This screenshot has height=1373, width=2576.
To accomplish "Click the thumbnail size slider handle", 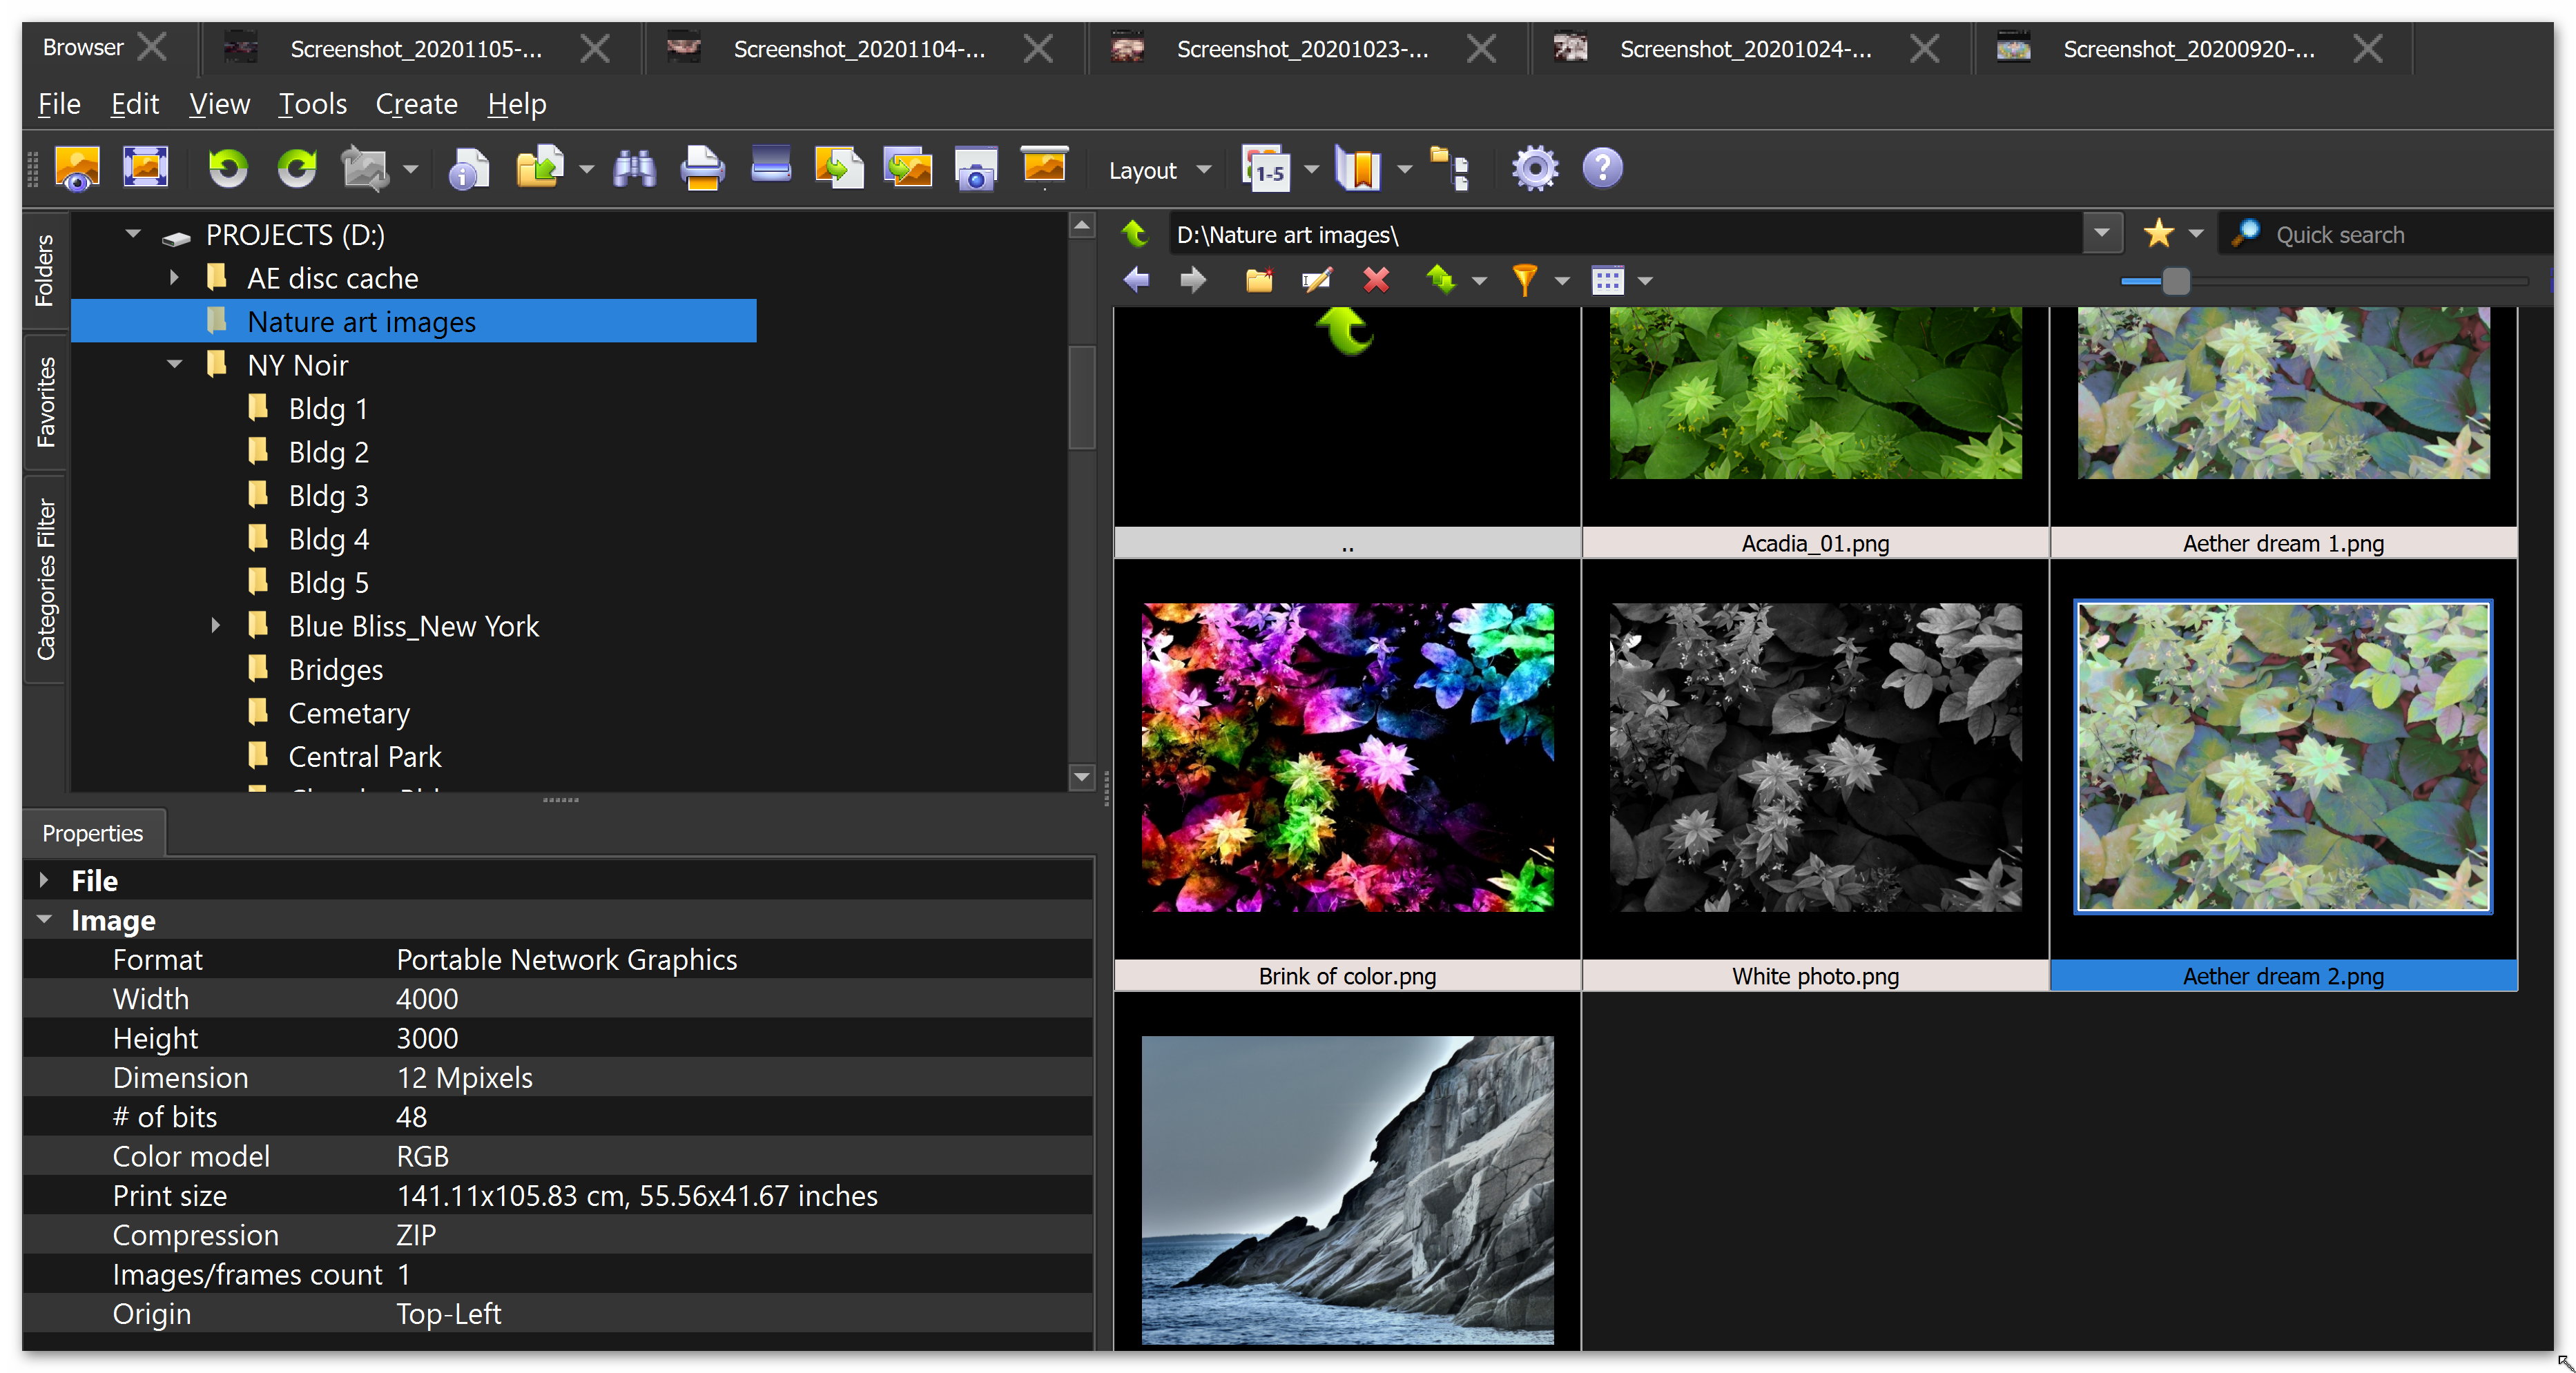I will 2175,282.
